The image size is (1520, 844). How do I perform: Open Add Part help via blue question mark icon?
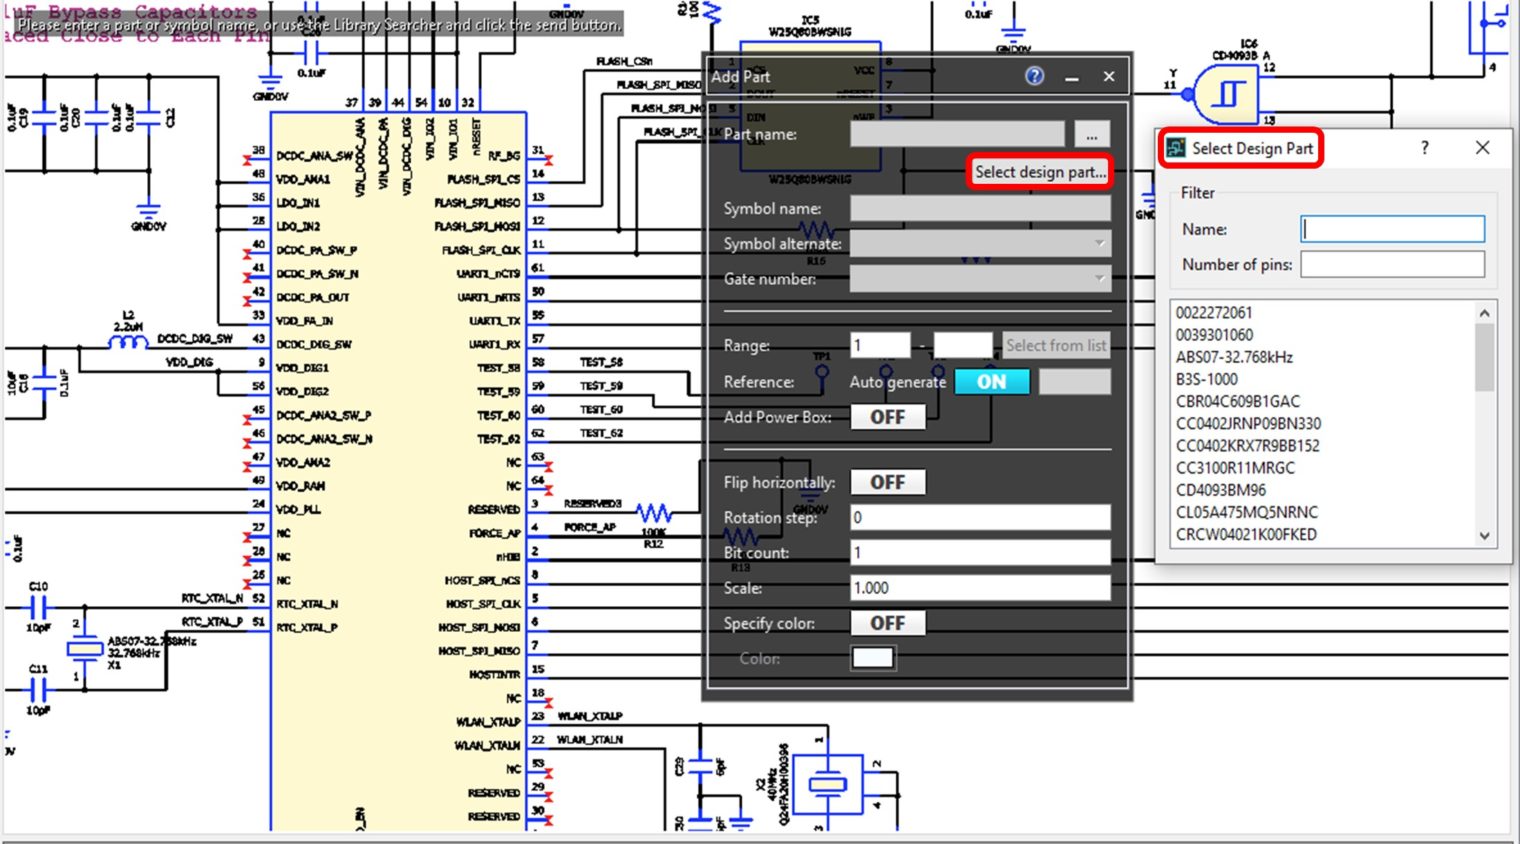coord(1034,75)
